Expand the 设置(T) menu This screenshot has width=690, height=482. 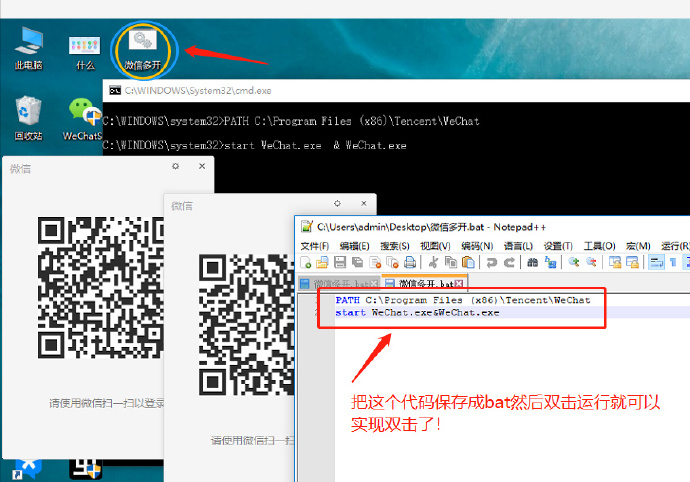click(x=558, y=246)
